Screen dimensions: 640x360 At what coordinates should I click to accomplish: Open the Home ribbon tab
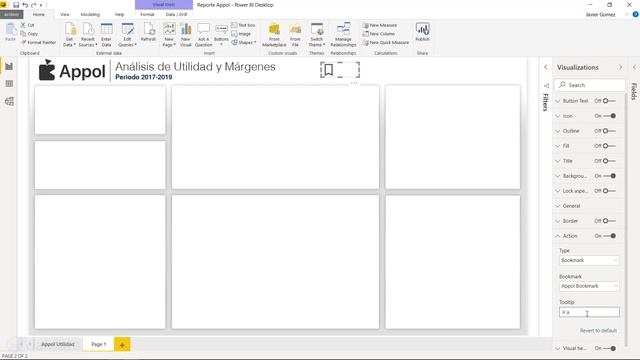pos(39,14)
